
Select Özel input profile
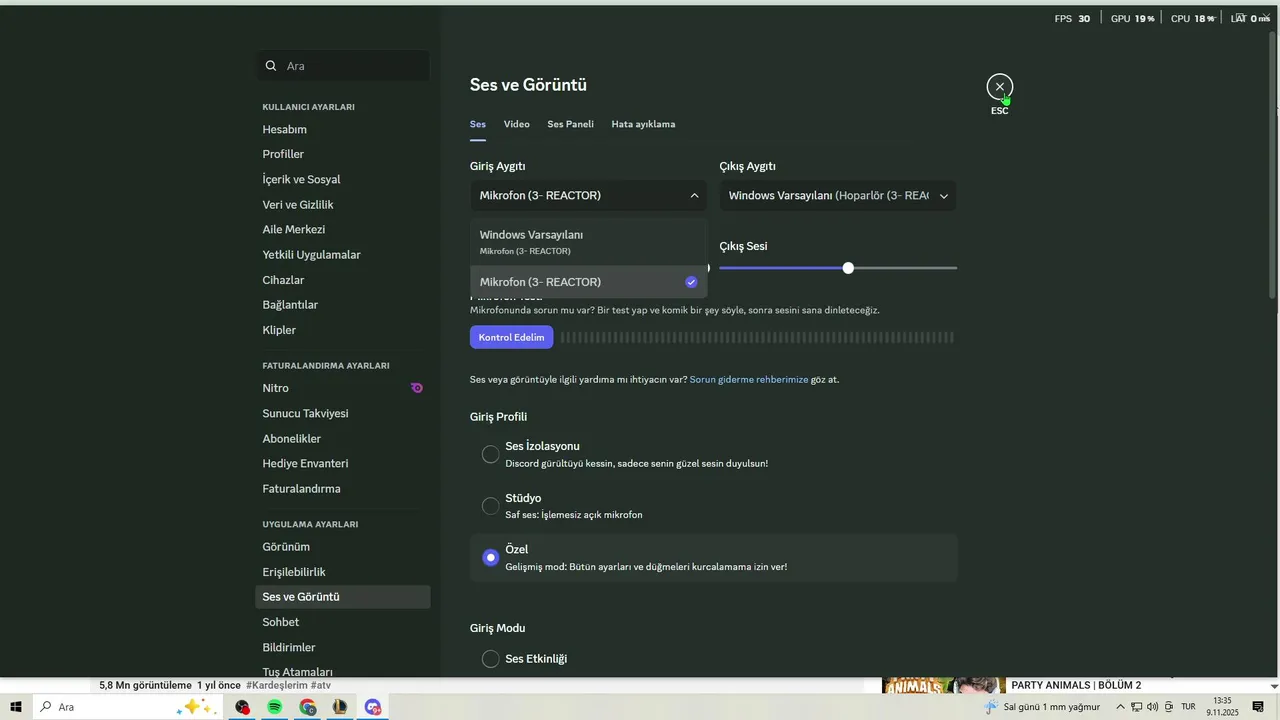pos(490,557)
